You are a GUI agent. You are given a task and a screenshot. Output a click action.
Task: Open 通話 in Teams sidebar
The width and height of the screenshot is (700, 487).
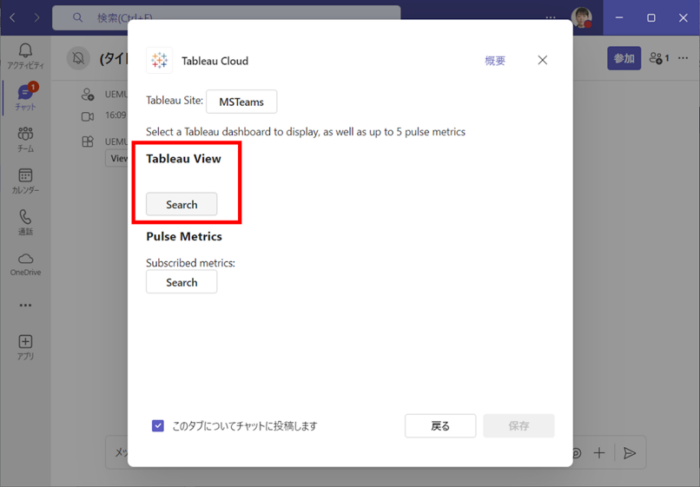pos(25,222)
